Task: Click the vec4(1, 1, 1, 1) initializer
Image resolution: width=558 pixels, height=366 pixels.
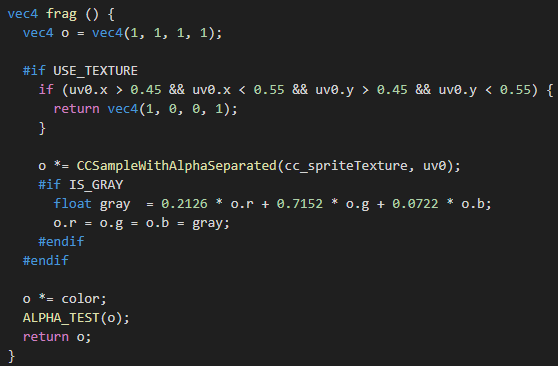Action: click(153, 33)
